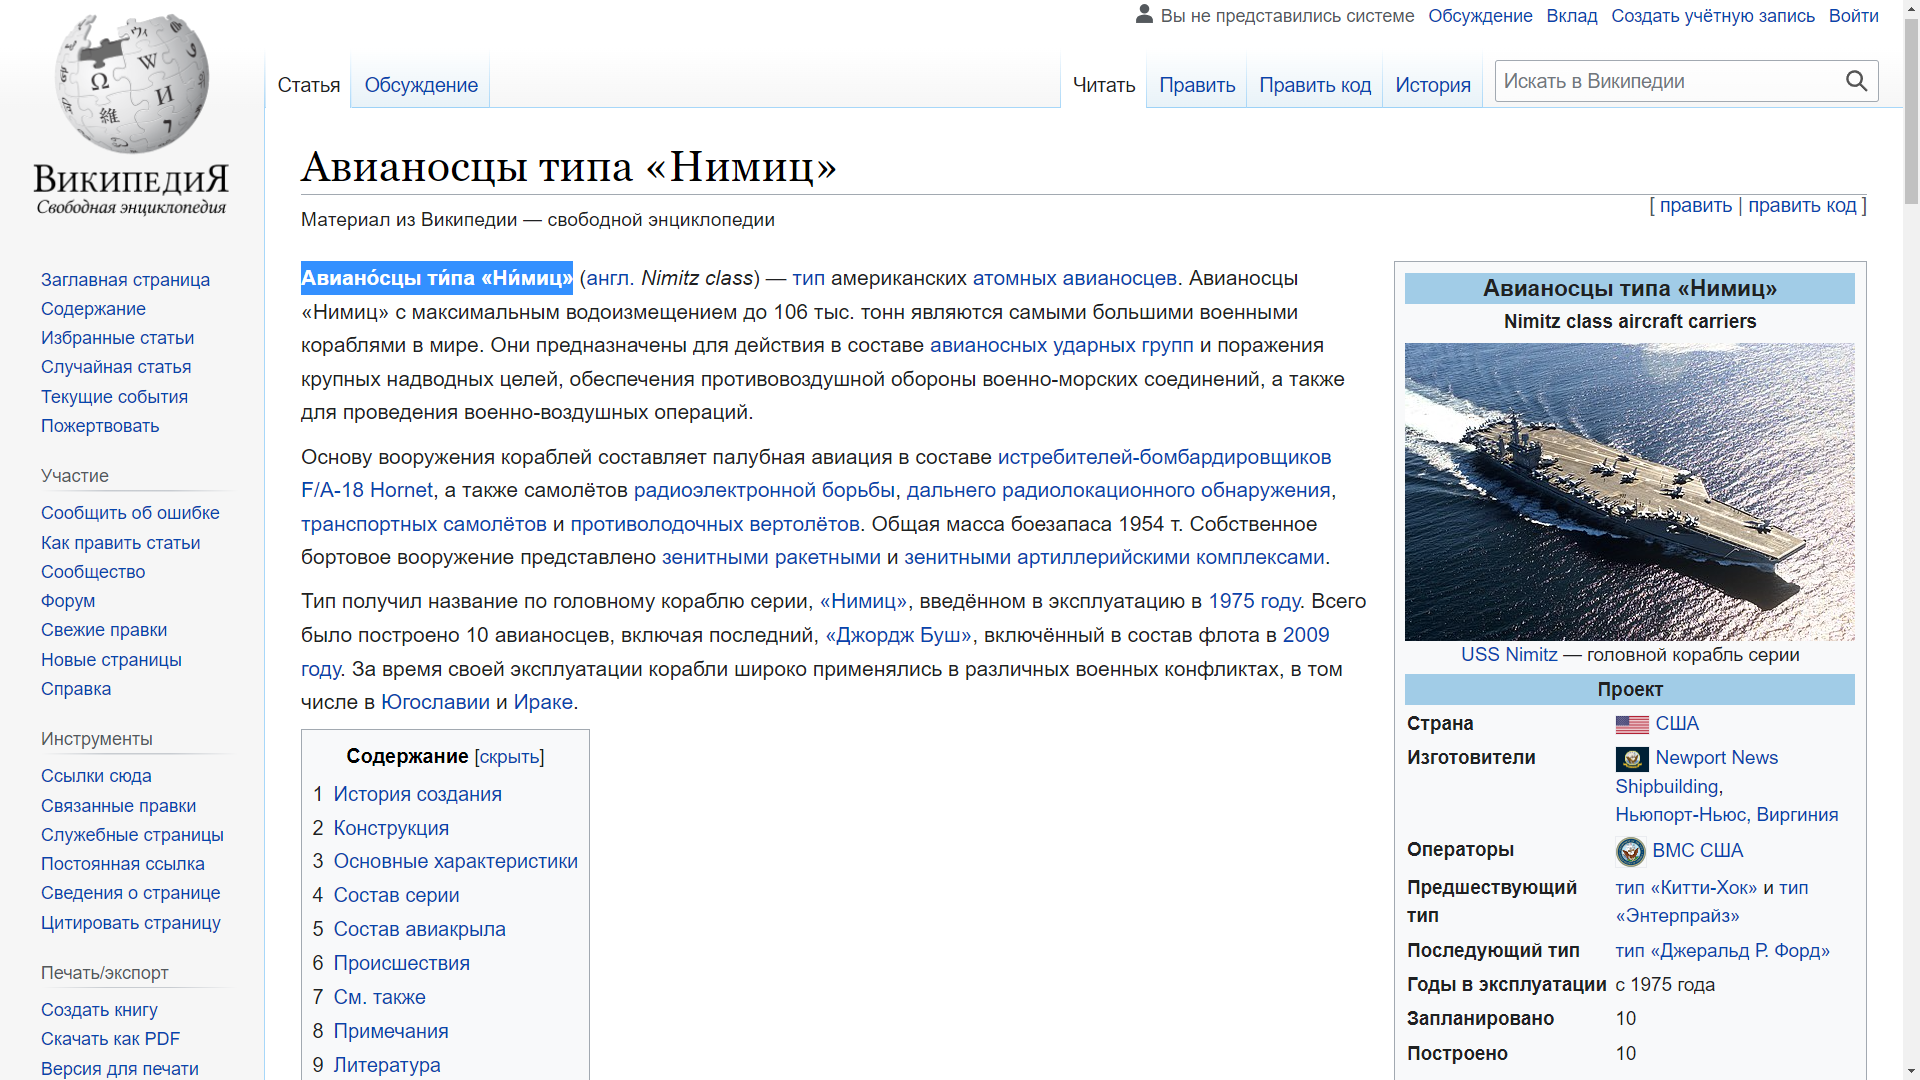Click 'Цитировать страницу' link
The width and height of the screenshot is (1920, 1080).
pyautogui.click(x=130, y=923)
